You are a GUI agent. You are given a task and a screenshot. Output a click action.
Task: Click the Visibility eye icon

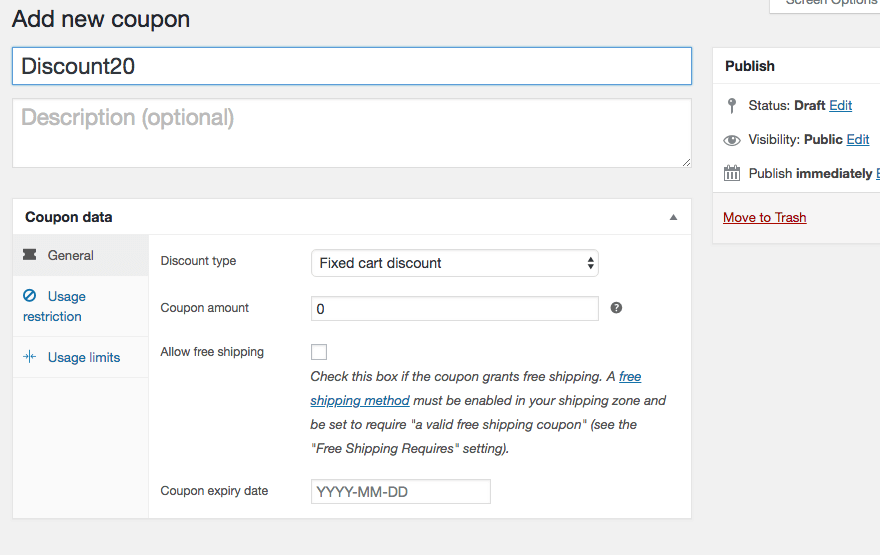pos(731,140)
